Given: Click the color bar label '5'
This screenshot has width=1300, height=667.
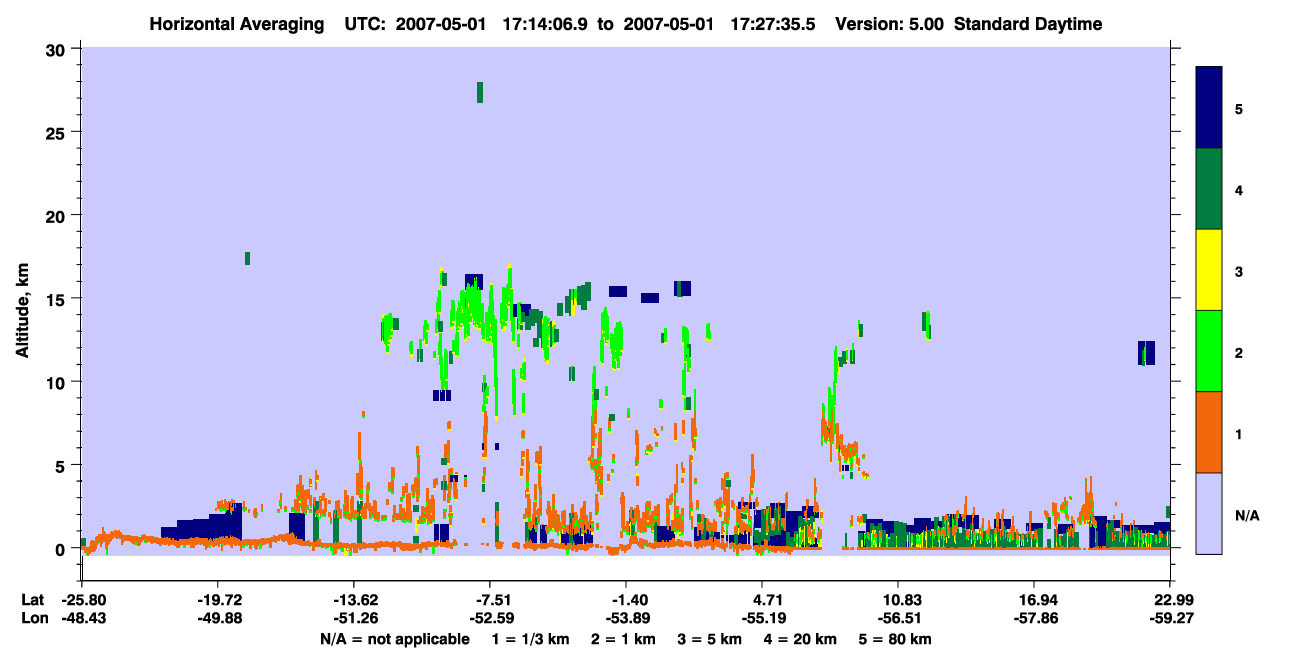Looking at the screenshot, I should click(1239, 109).
